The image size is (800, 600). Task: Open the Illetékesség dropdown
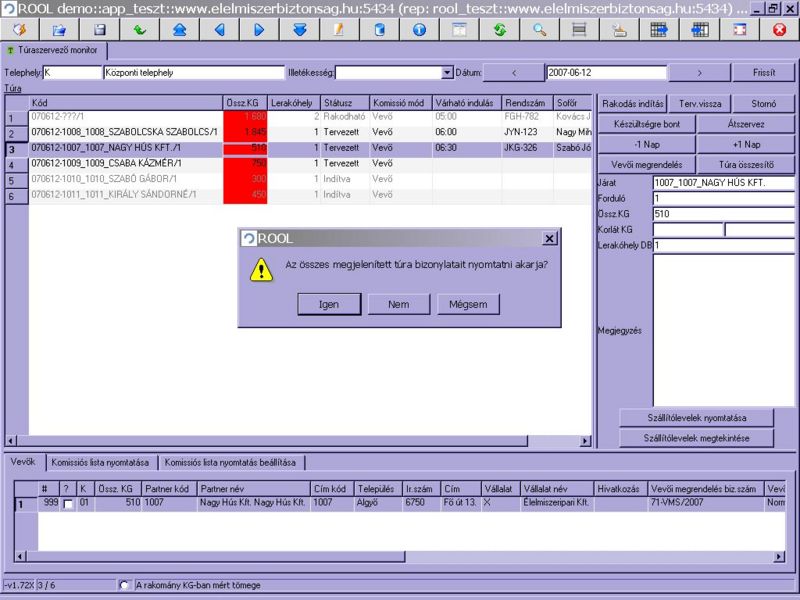click(x=447, y=73)
